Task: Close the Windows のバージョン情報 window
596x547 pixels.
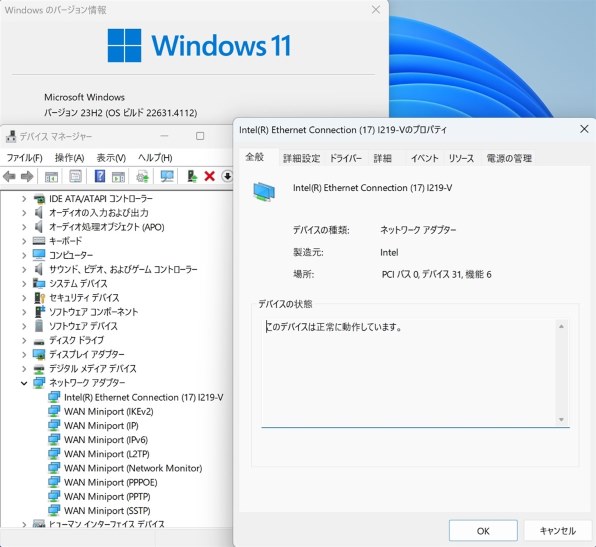Action: 376,10
